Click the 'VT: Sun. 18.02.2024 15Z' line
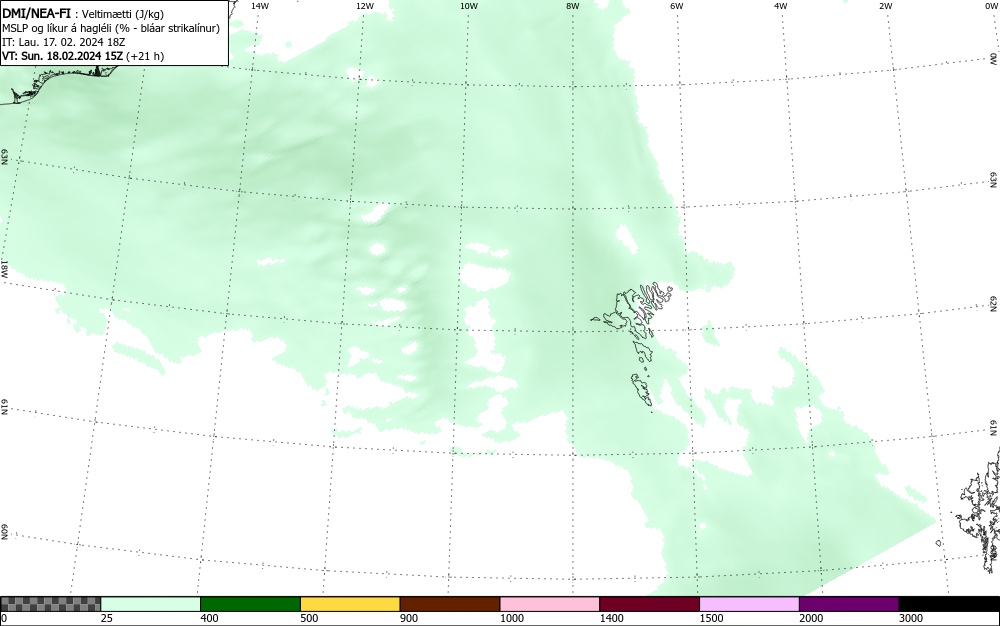The image size is (1000, 626). [62, 56]
